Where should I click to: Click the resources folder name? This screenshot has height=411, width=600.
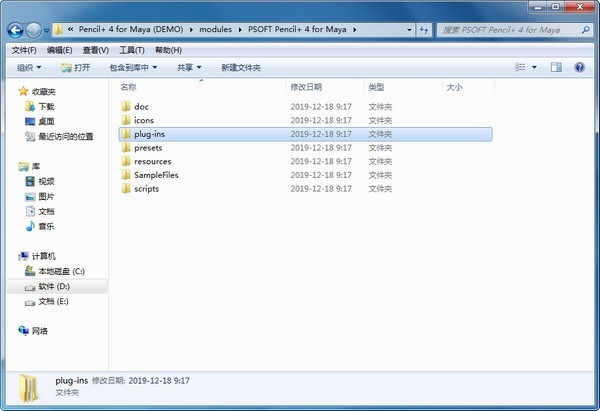click(x=153, y=161)
